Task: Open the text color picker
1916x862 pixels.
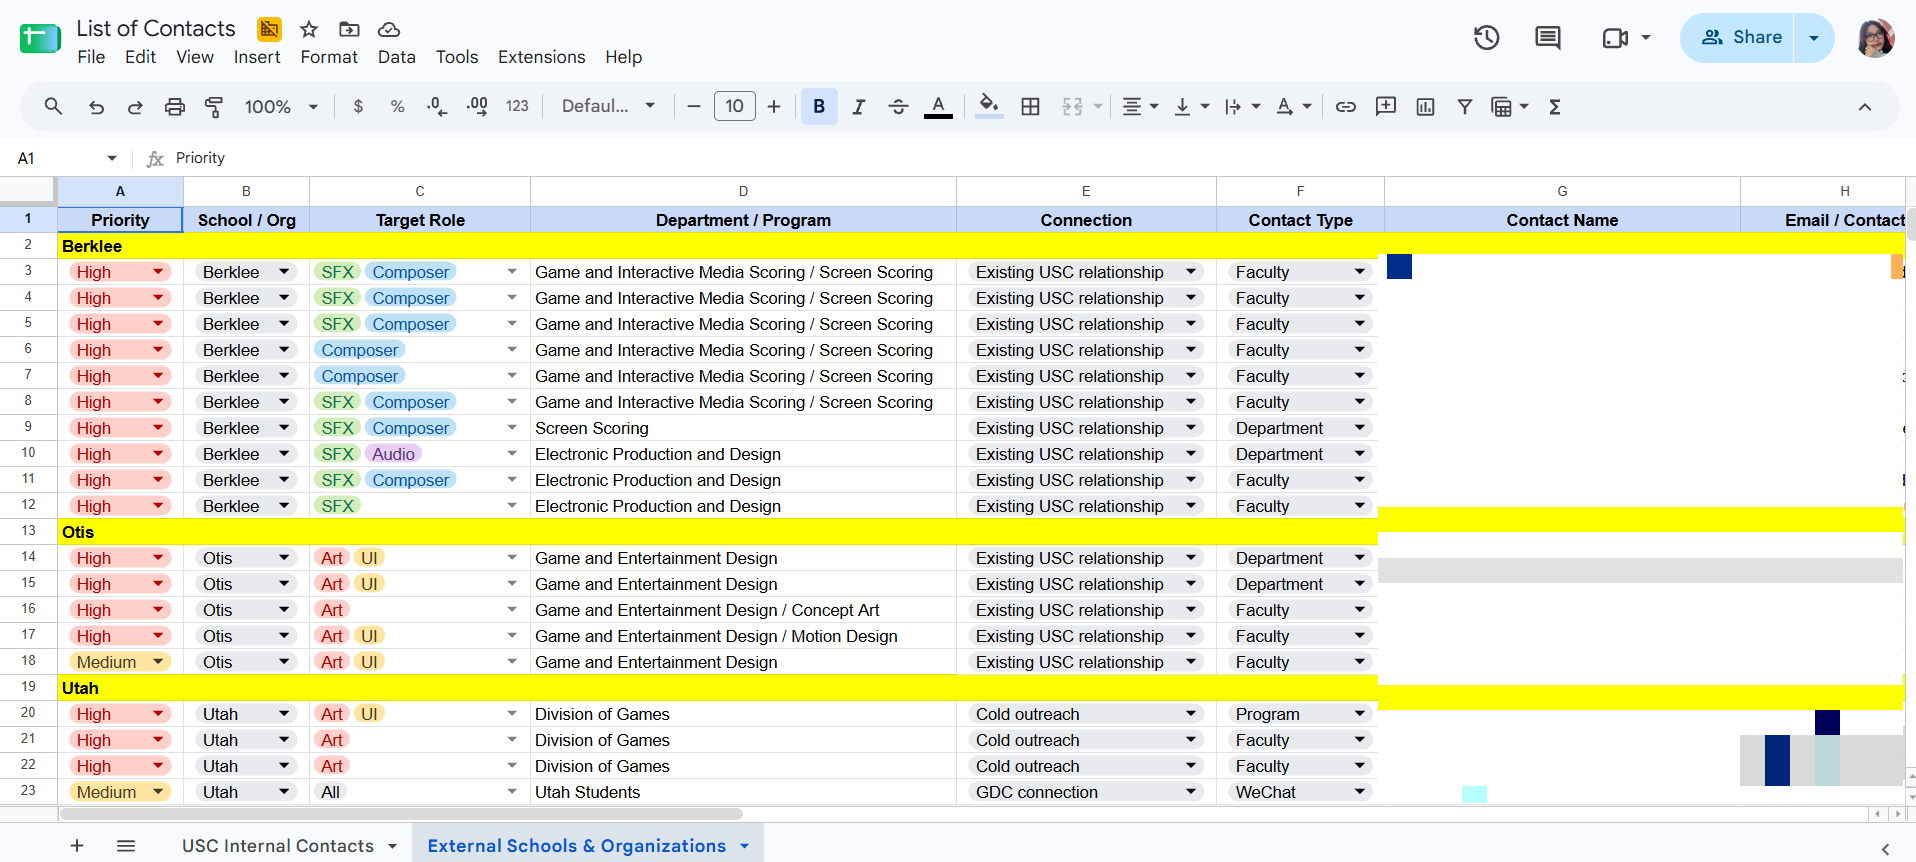Action: coord(938,107)
